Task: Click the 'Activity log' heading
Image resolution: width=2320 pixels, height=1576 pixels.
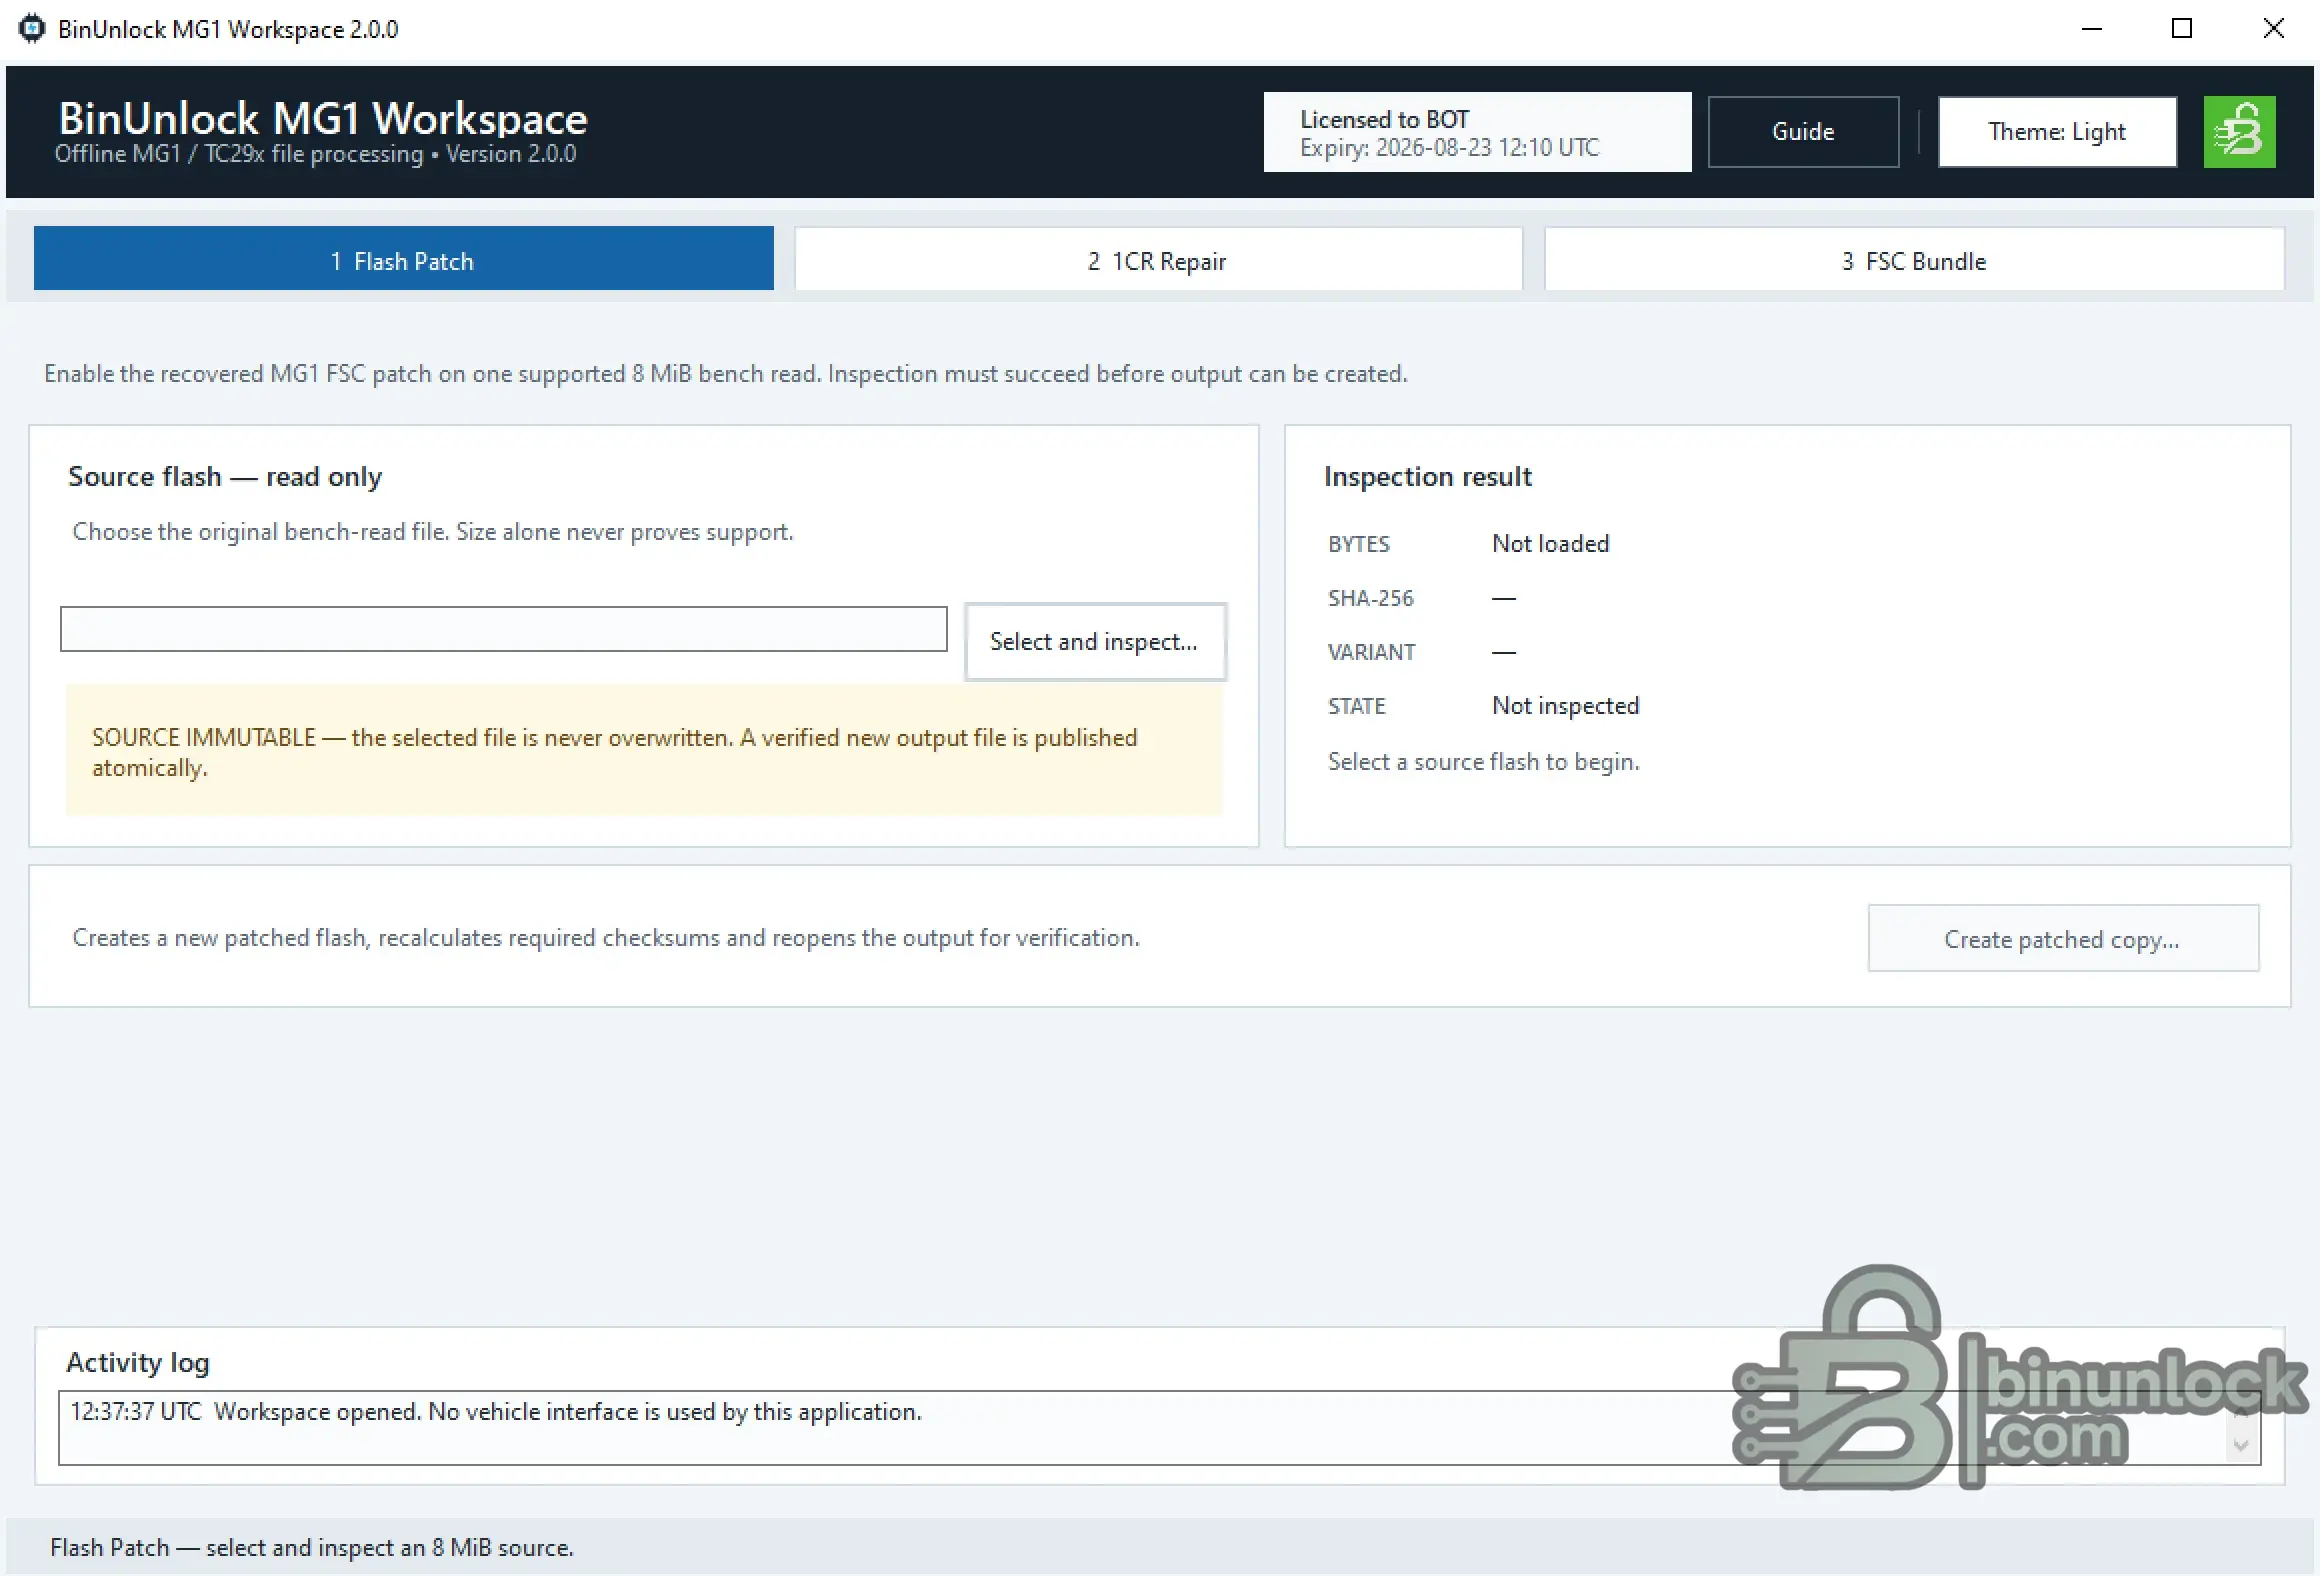Action: (x=138, y=1362)
